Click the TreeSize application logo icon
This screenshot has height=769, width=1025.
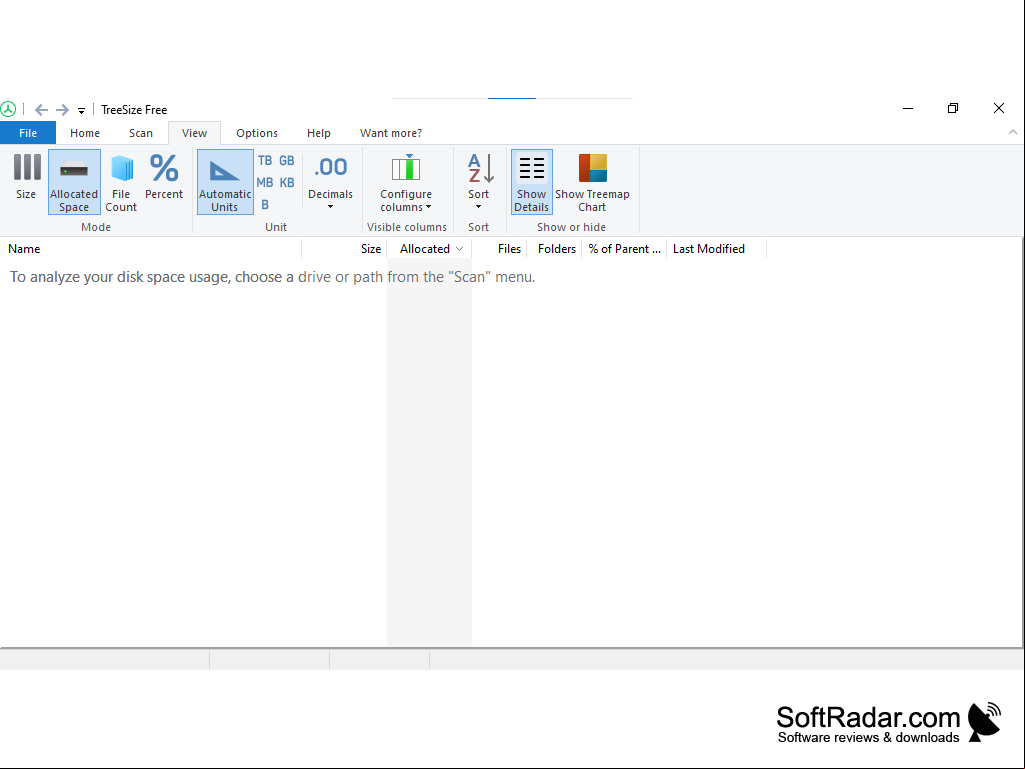pyautogui.click(x=8, y=109)
